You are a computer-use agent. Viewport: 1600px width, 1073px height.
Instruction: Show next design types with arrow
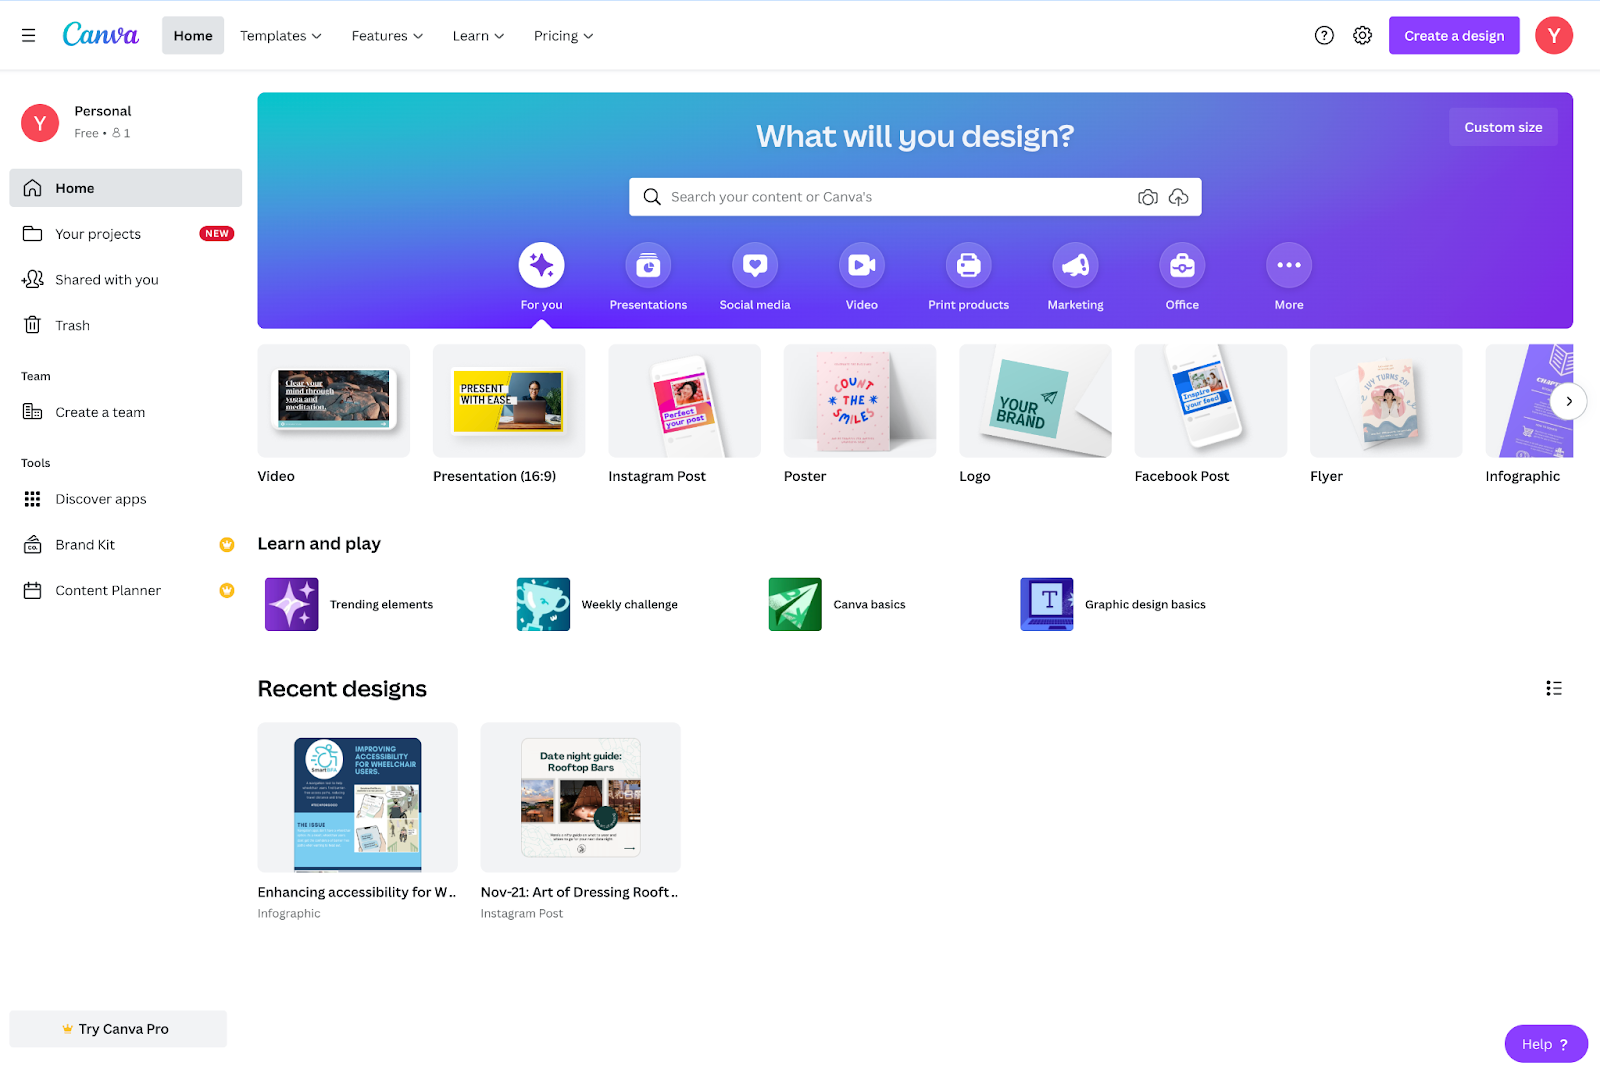[x=1569, y=401]
